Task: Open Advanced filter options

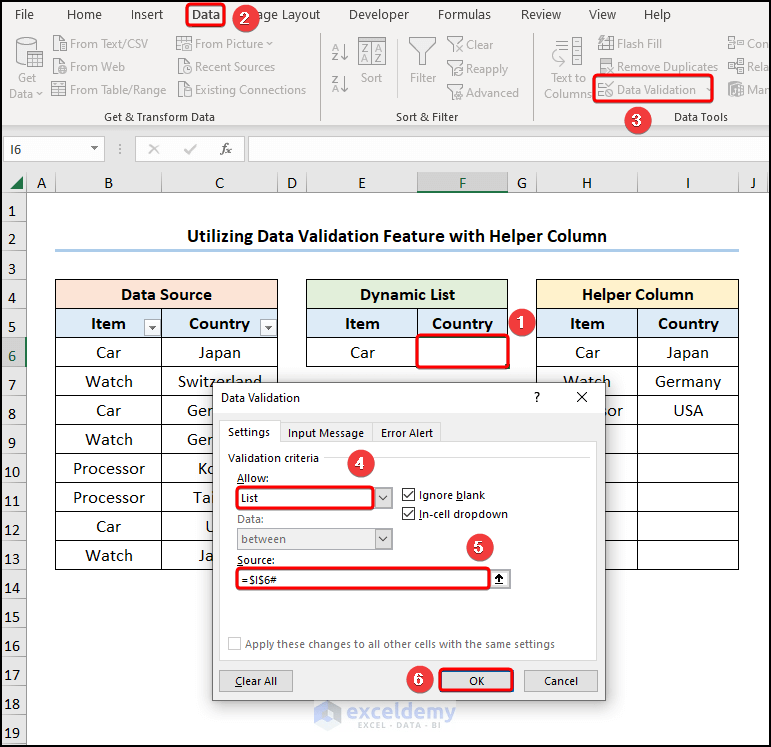Action: click(483, 92)
